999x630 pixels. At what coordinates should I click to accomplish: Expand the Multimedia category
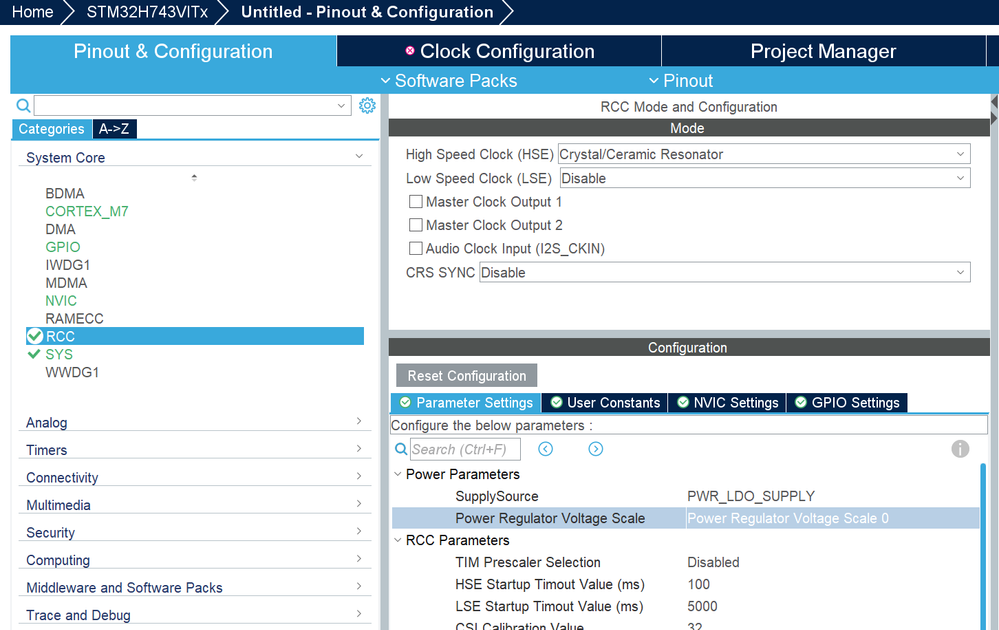[359, 503]
